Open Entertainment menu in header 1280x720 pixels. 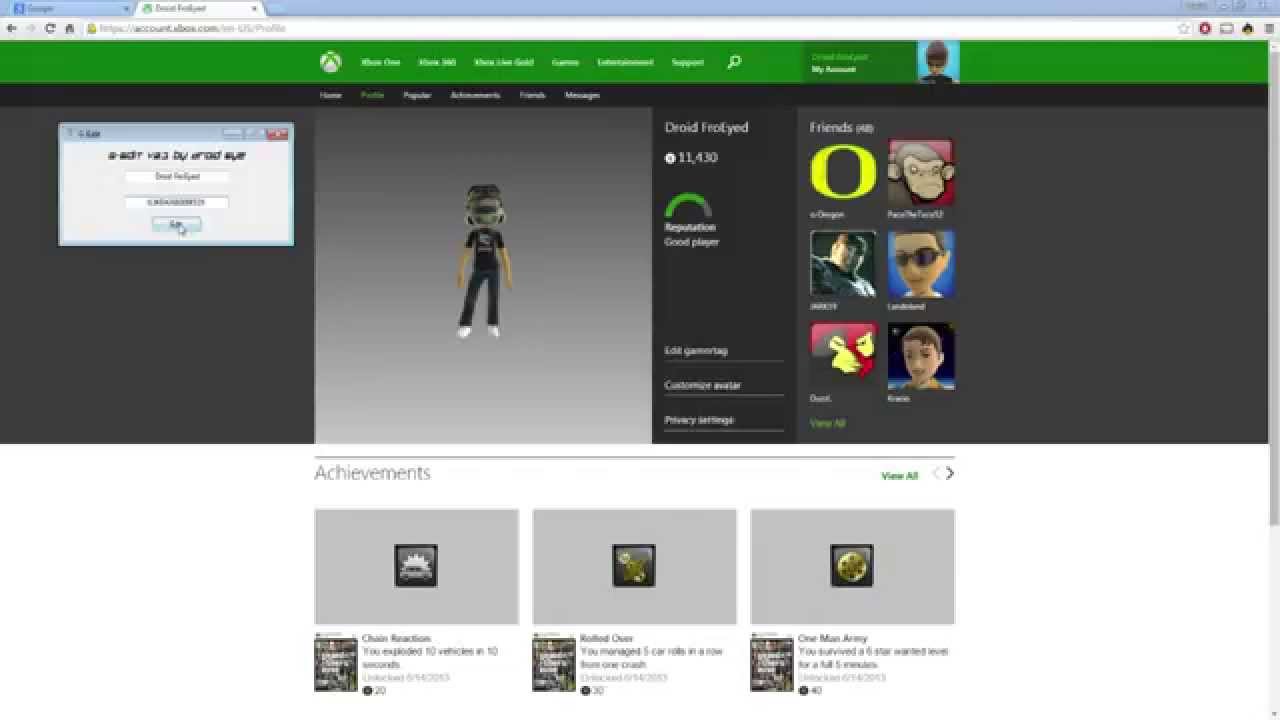coord(626,62)
